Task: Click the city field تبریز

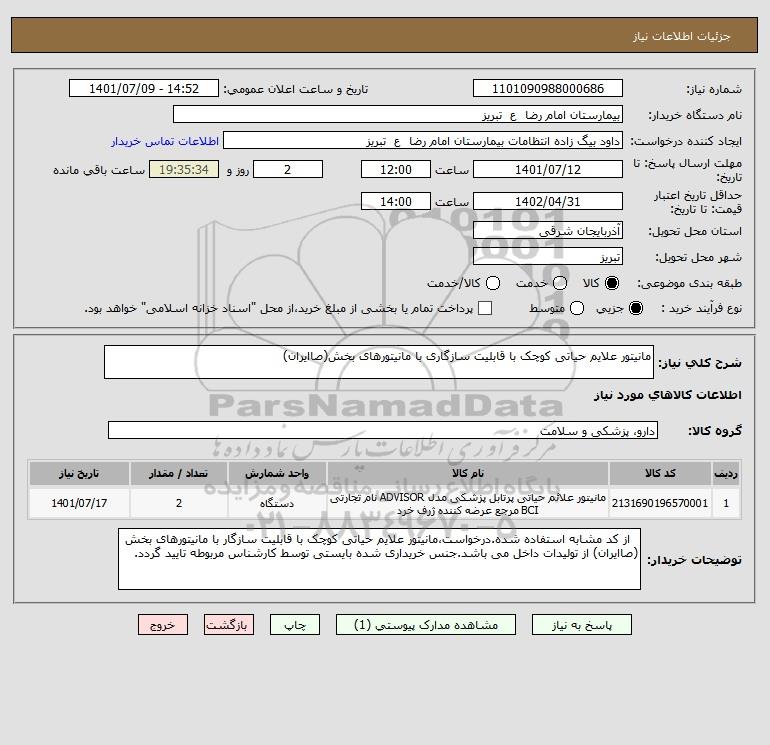Action: 548,256
